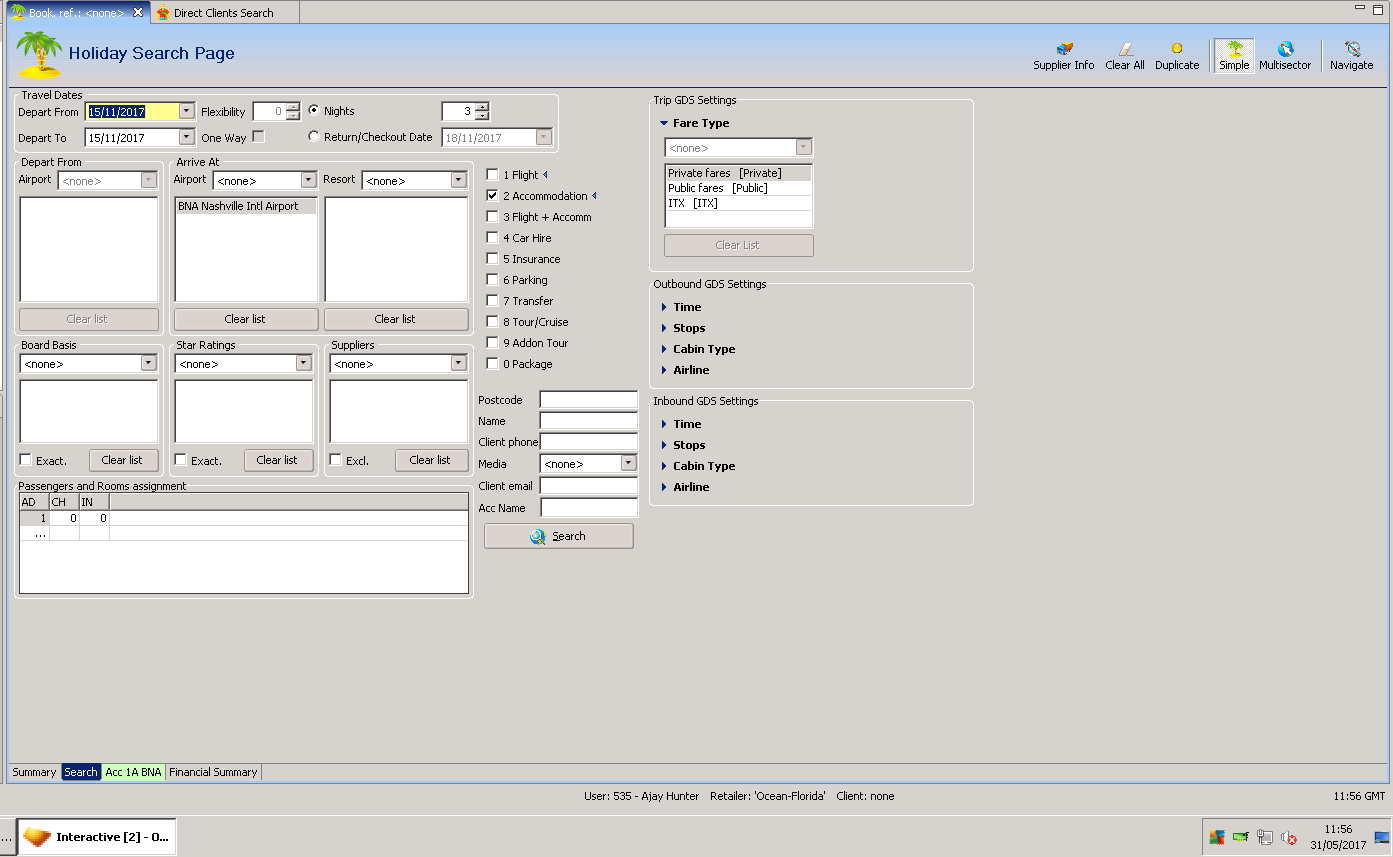The image size is (1393, 857).
Task: Open the Depart From date dropdown
Action: click(x=186, y=112)
